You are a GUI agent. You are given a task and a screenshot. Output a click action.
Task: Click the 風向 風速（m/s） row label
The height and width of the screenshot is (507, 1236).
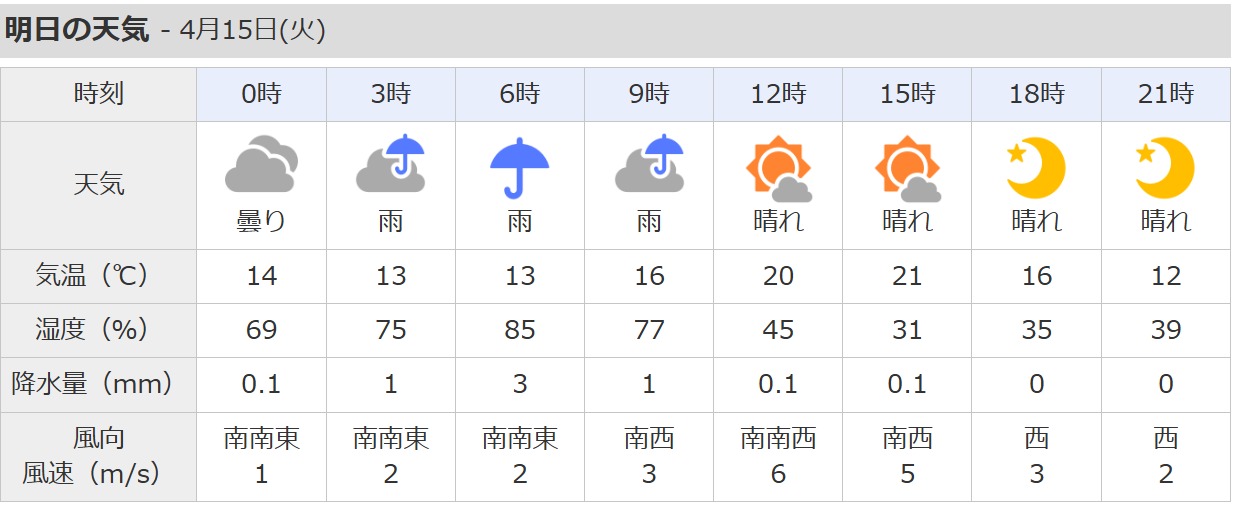[99, 456]
